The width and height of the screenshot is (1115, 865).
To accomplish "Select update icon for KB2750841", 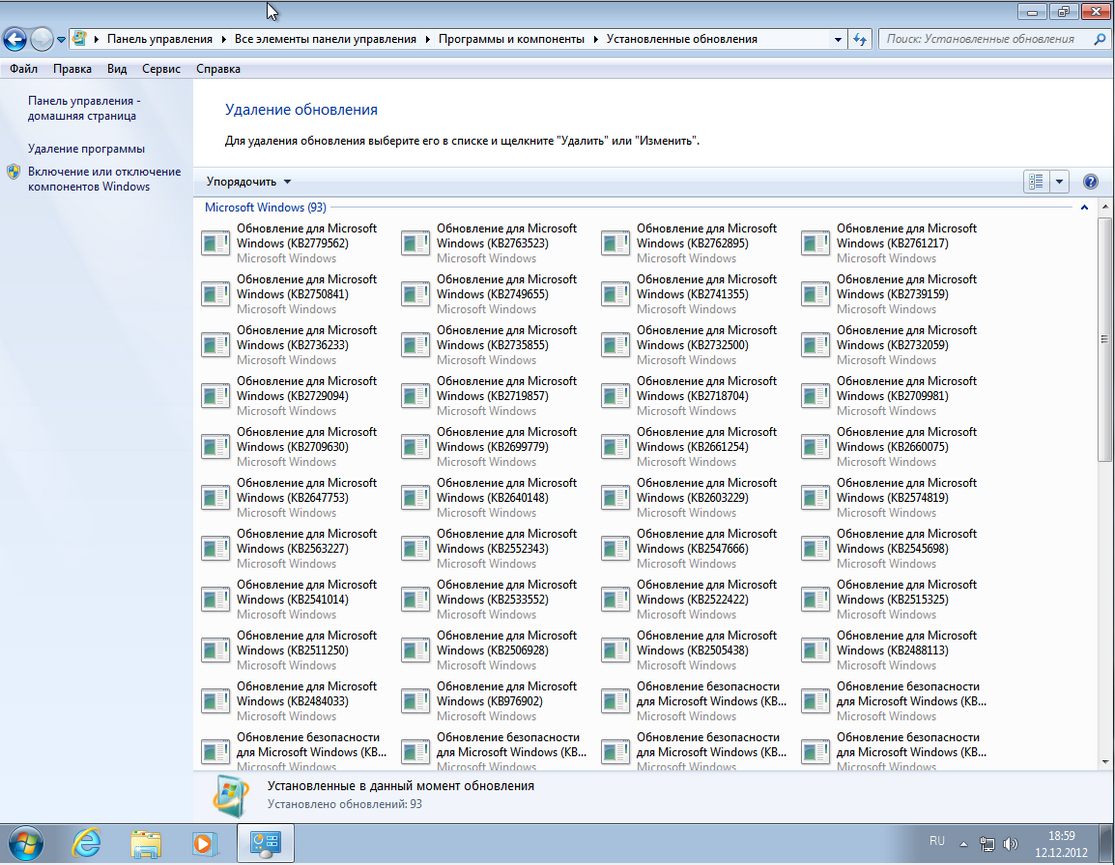I will [215, 294].
